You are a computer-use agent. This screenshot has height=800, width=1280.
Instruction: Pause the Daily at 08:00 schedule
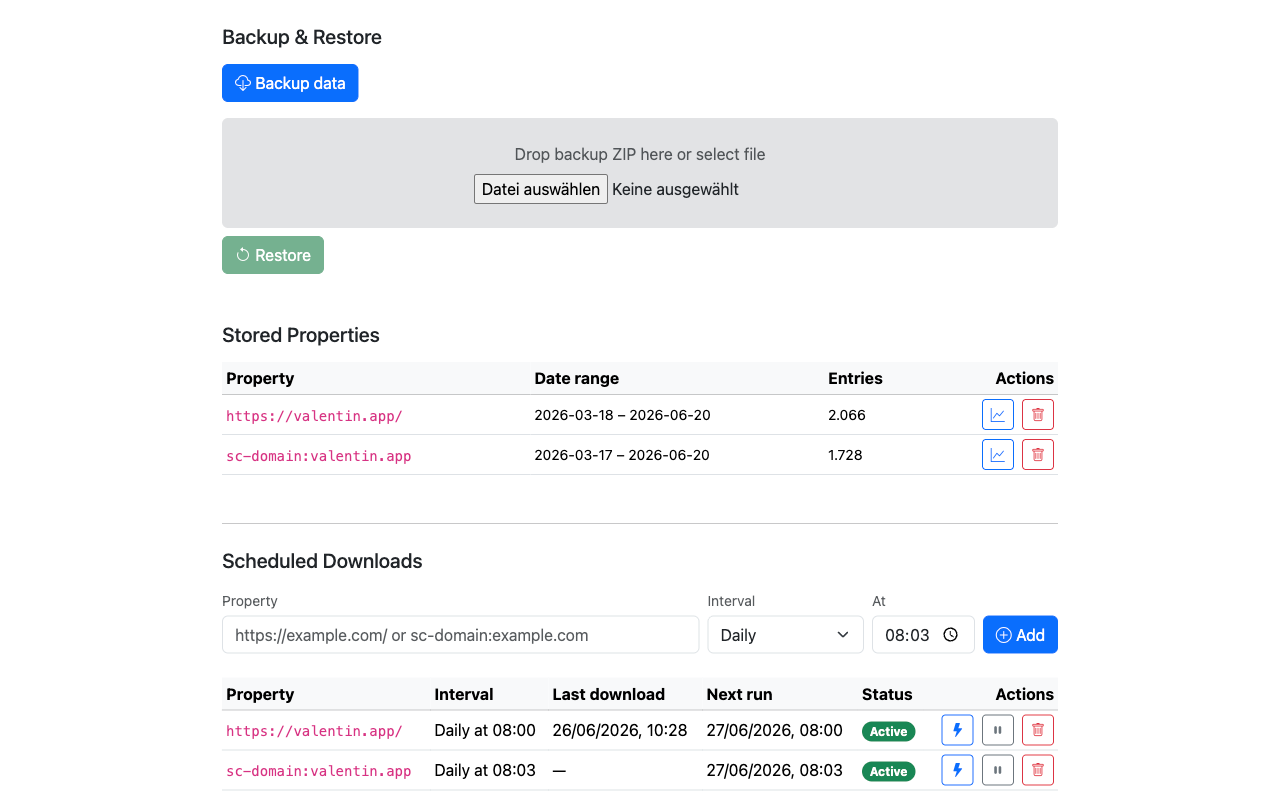(x=998, y=731)
